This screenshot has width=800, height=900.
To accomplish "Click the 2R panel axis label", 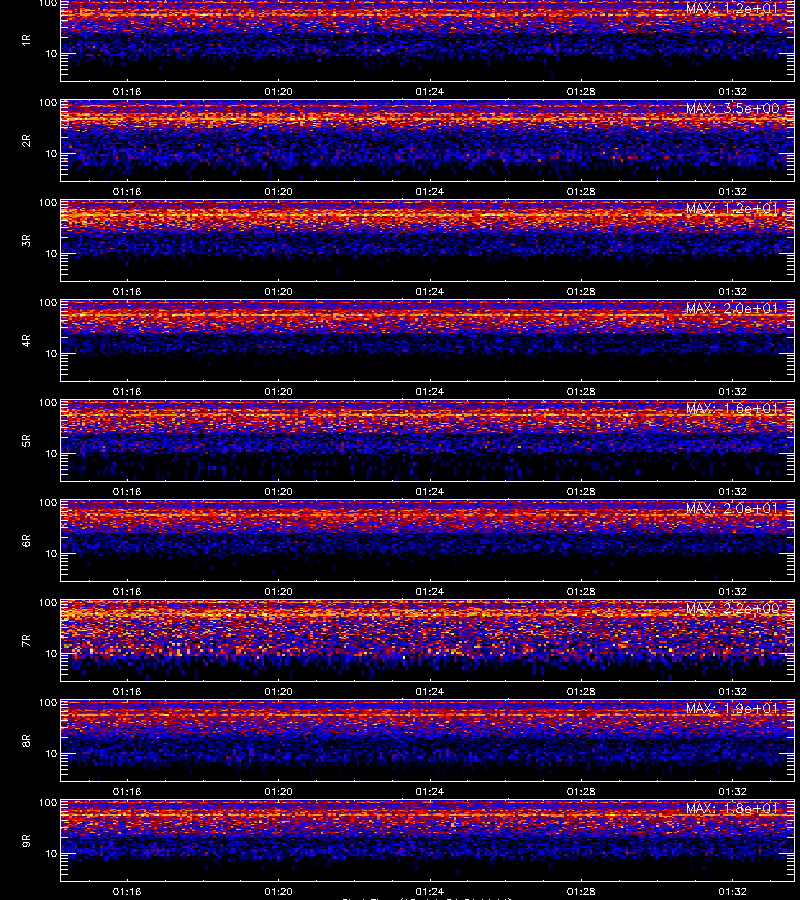I will point(26,141).
